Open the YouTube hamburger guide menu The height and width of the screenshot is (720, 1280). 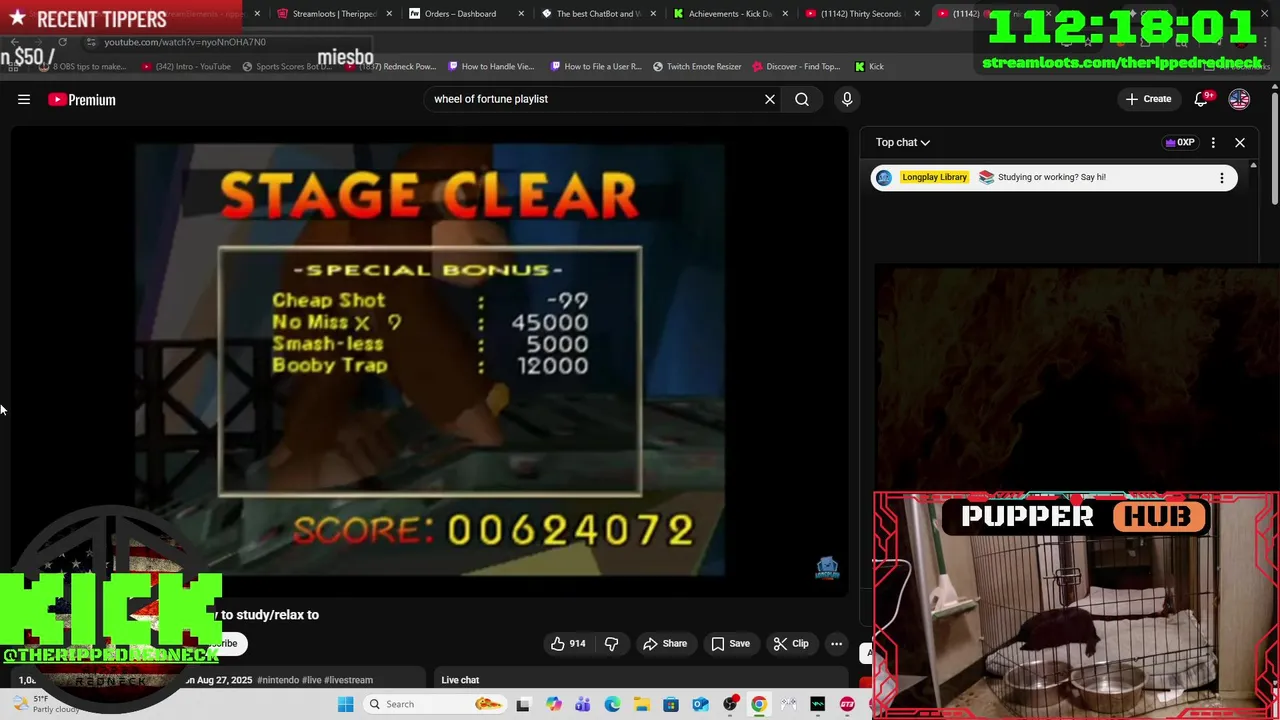tap(24, 99)
